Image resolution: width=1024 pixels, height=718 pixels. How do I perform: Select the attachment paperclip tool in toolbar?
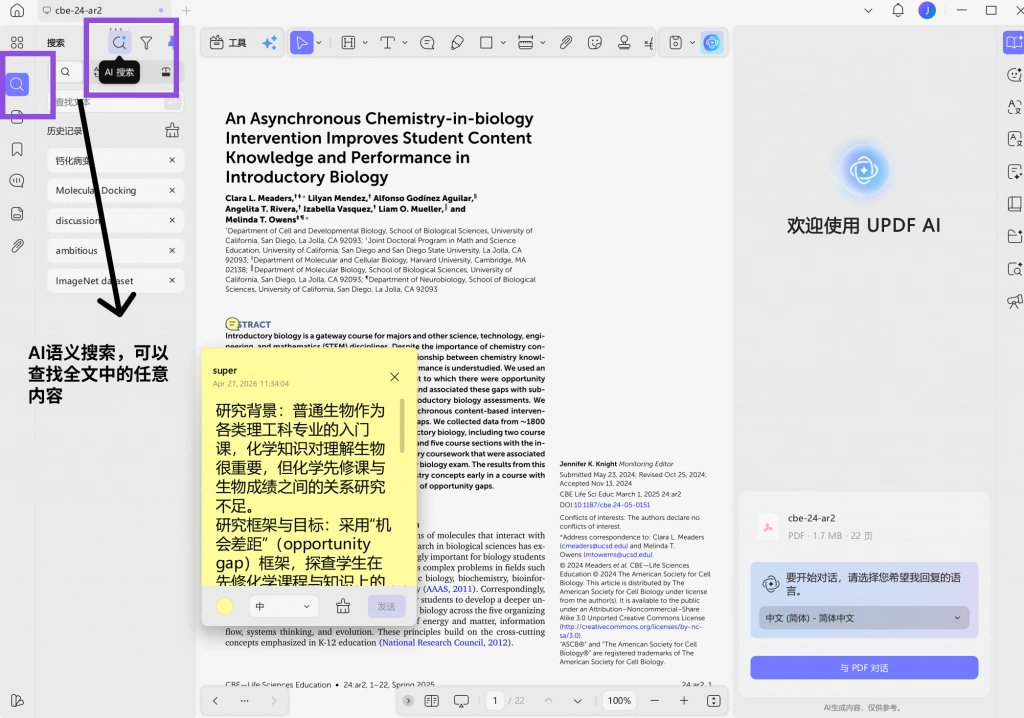point(566,43)
